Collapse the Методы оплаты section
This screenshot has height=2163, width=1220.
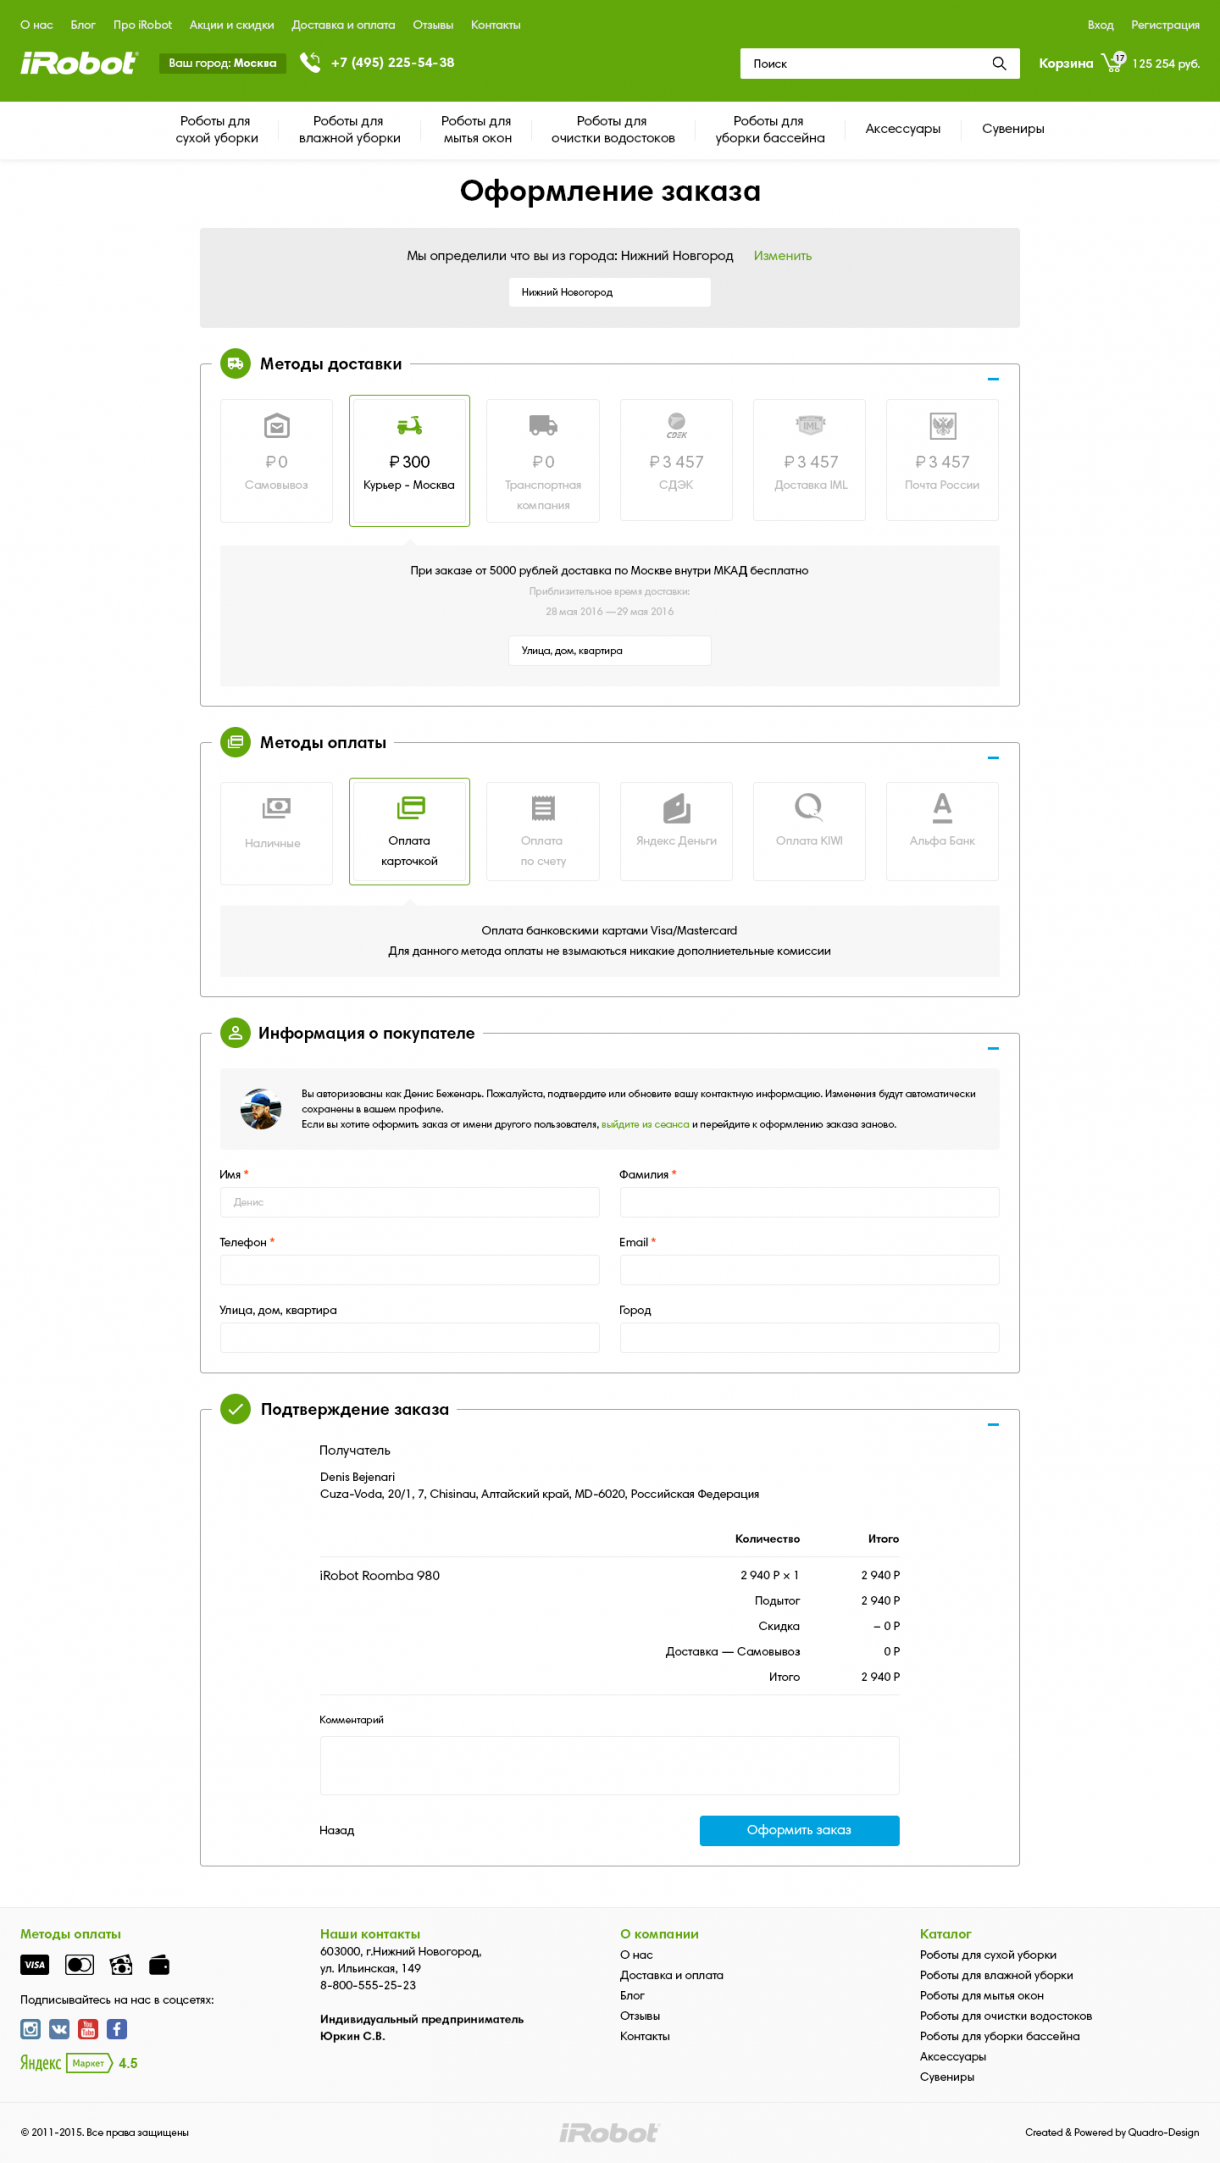pyautogui.click(x=993, y=758)
